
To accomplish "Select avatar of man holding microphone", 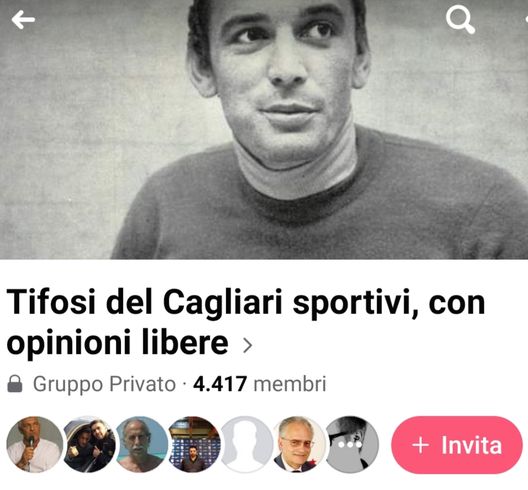I will (35, 445).
